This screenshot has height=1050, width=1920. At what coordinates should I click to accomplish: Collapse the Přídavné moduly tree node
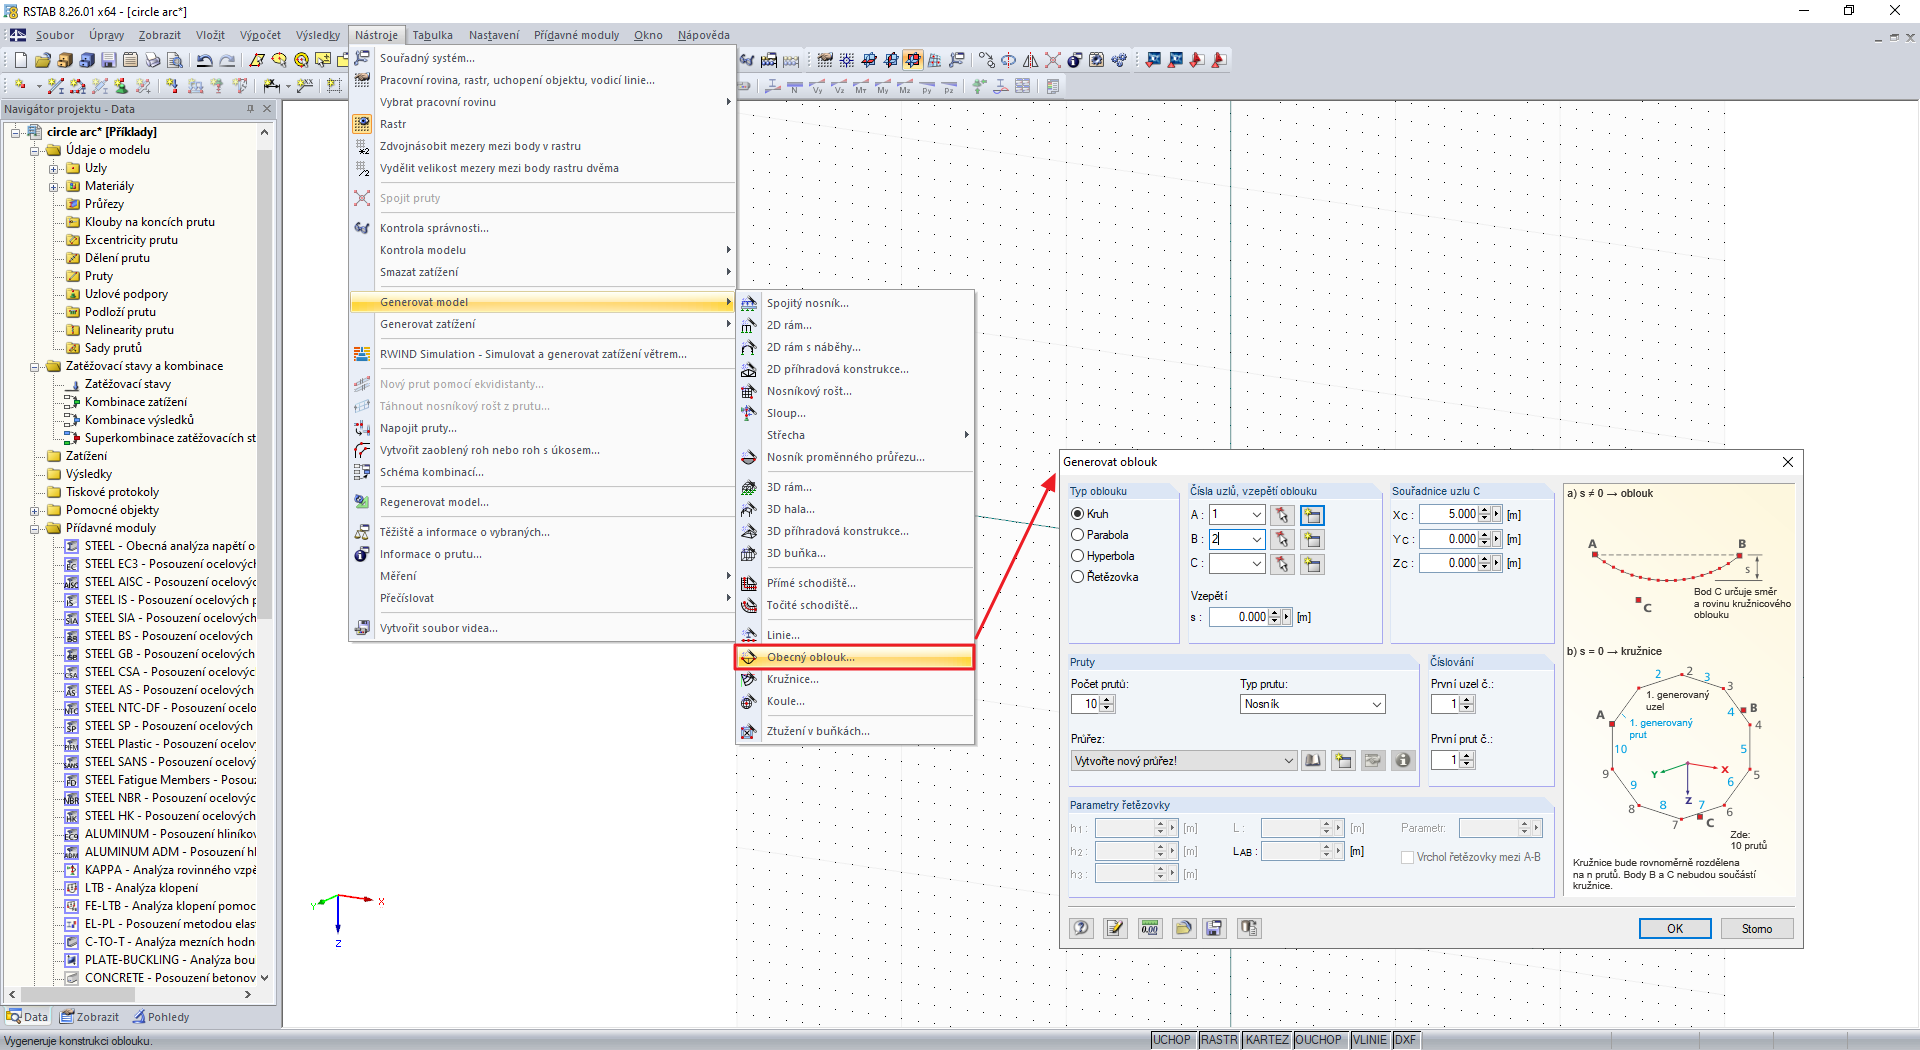coord(35,529)
